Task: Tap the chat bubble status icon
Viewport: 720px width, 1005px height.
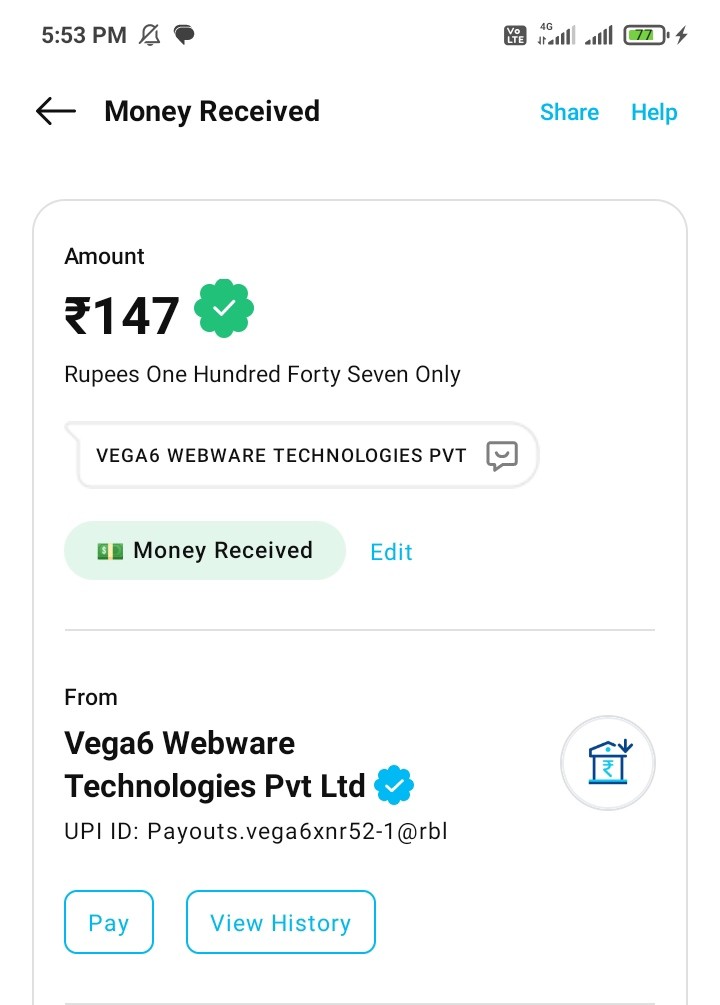Action: point(184,36)
